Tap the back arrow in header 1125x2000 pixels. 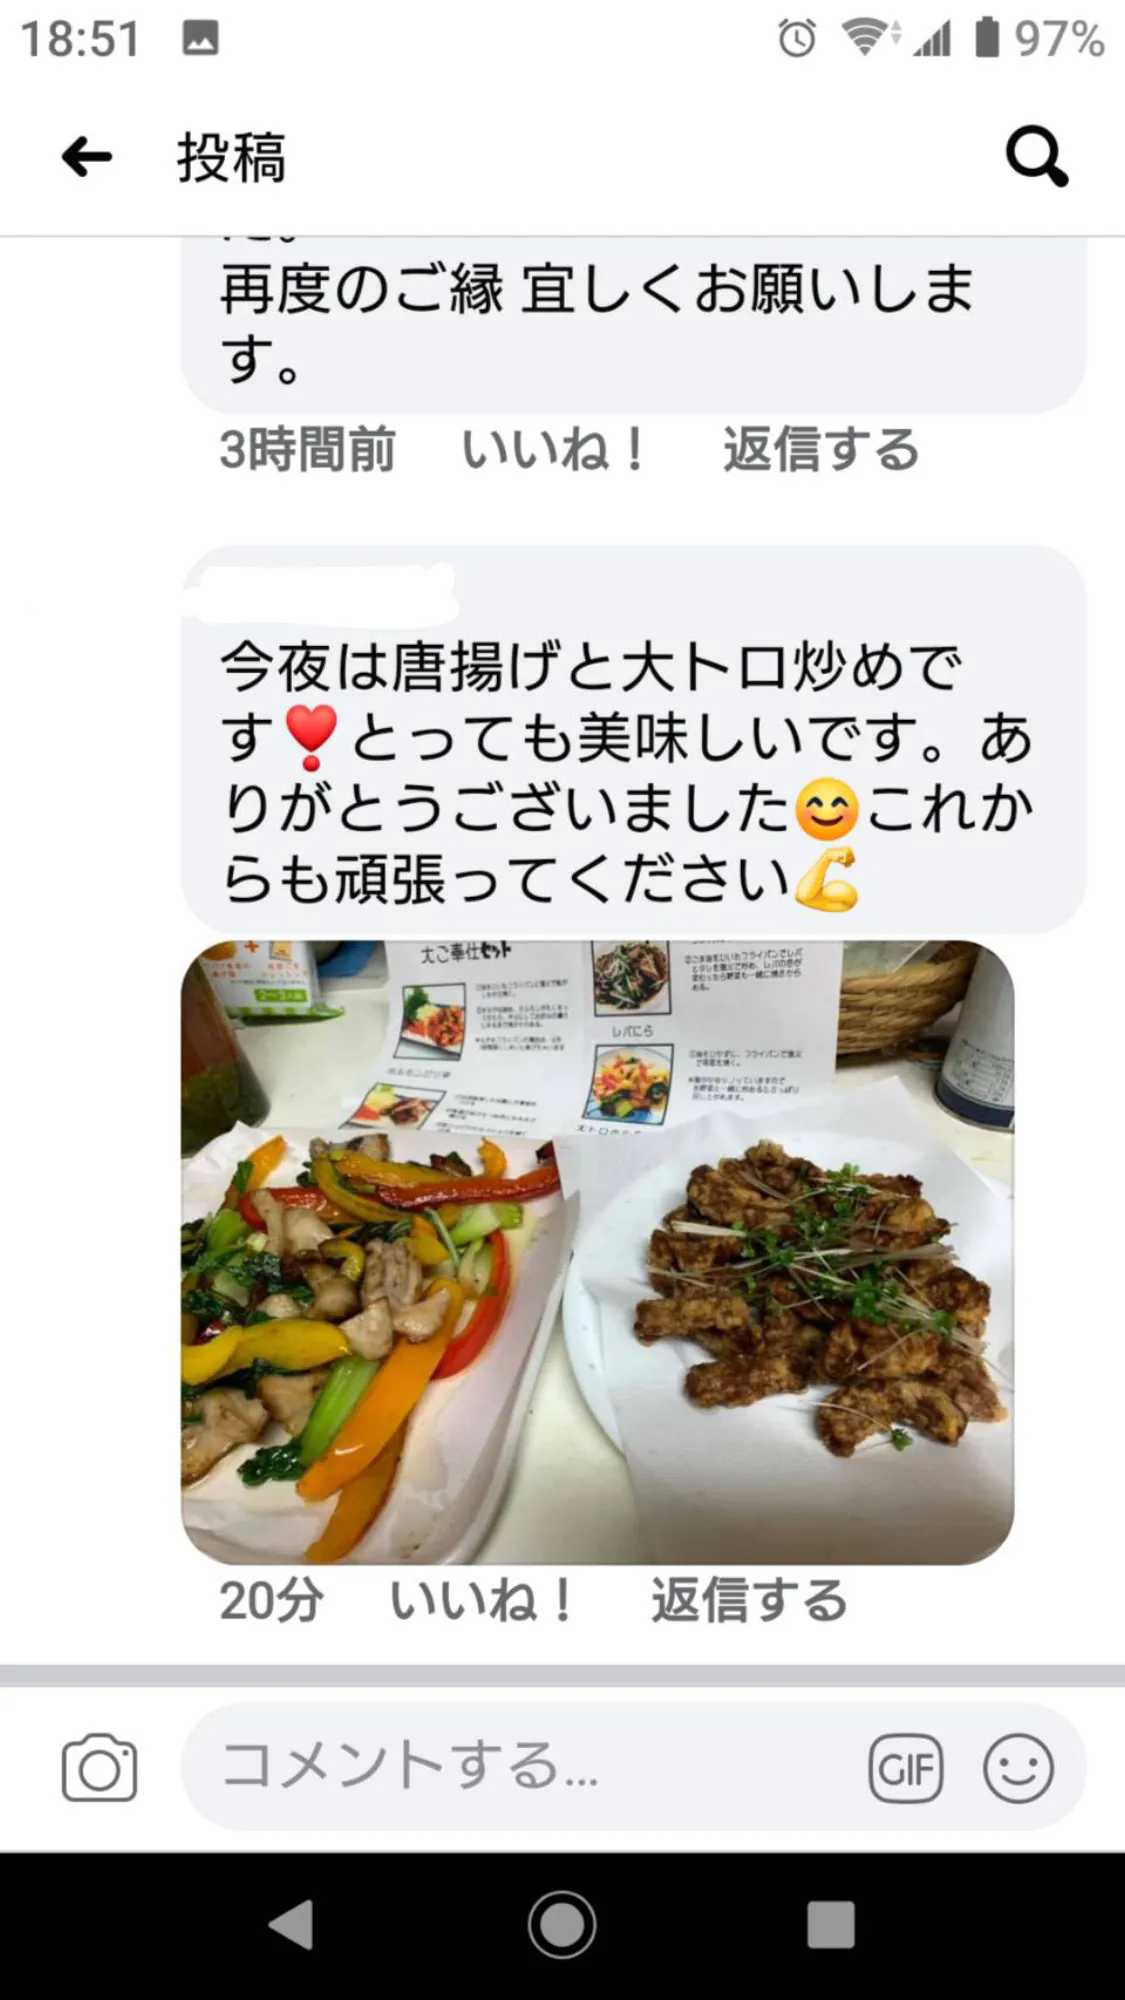coord(86,157)
